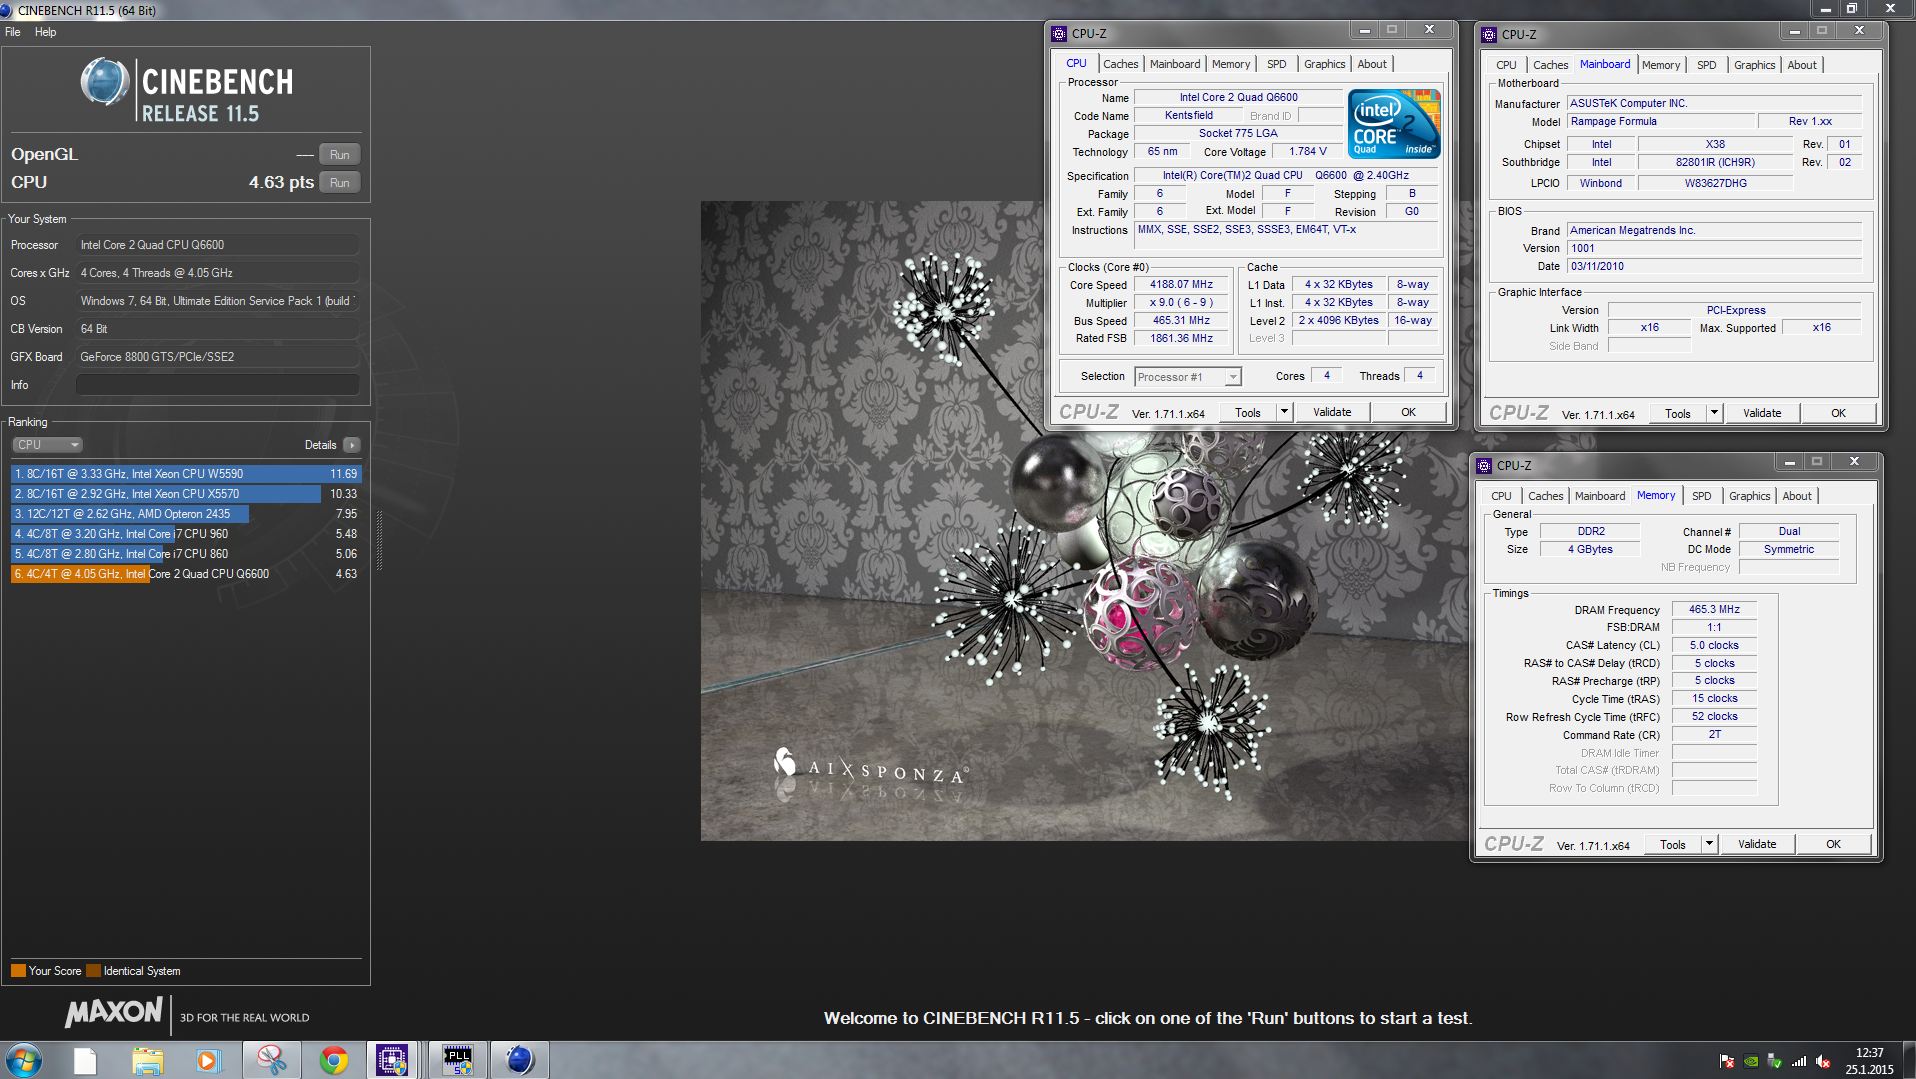This screenshot has width=1916, height=1079.
Task: Click OK in CPU-Z Memory window
Action: point(1833,844)
